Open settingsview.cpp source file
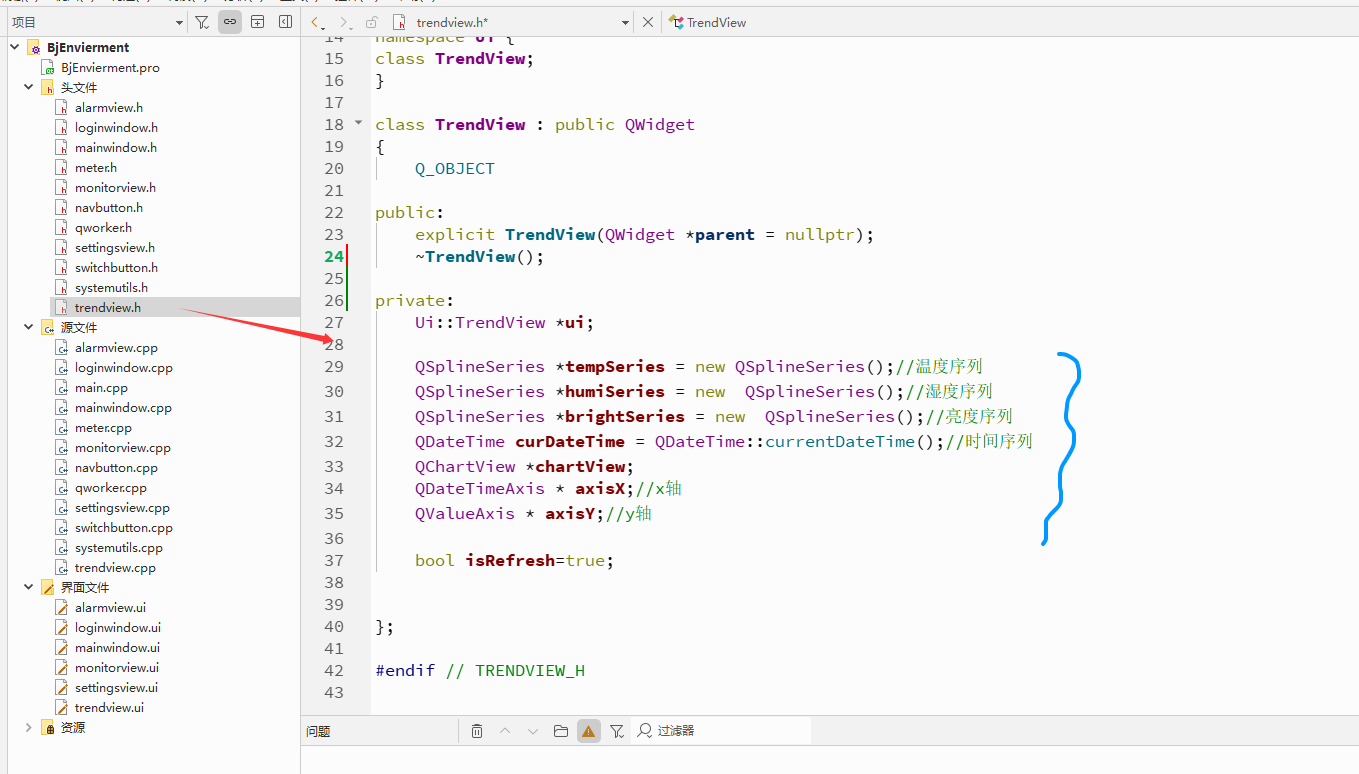The height and width of the screenshot is (774, 1359). (122, 507)
